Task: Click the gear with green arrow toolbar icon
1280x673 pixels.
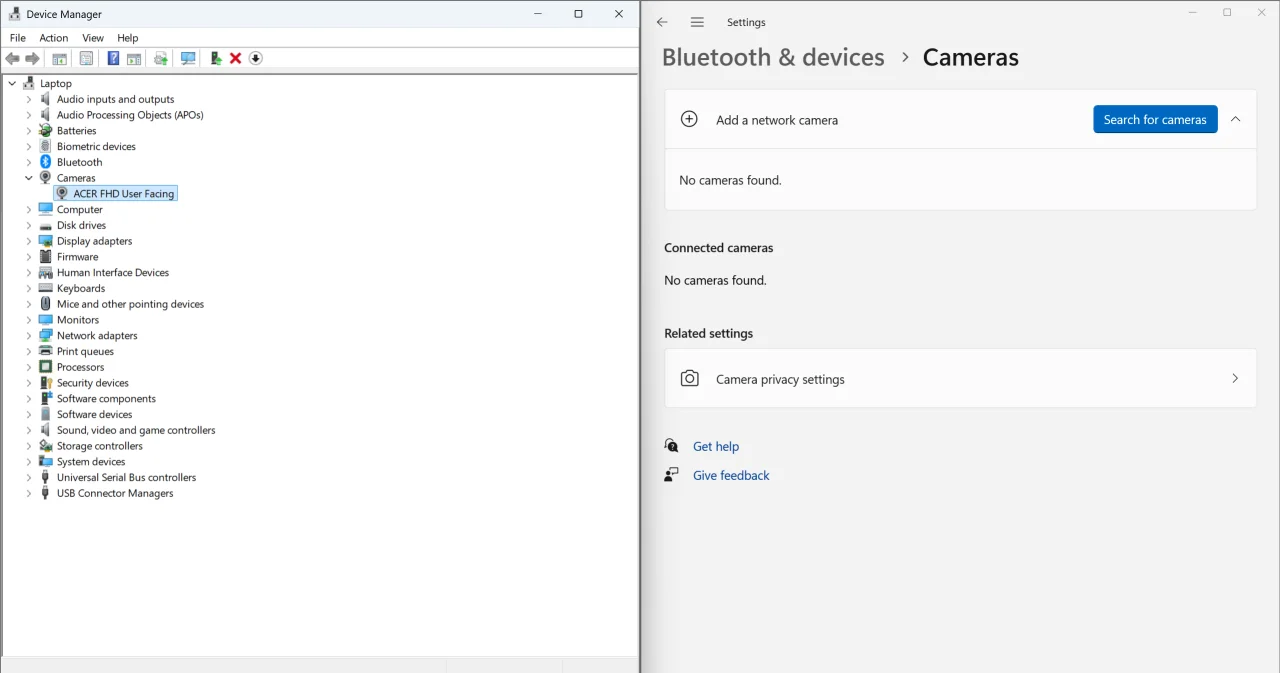Action: [x=161, y=59]
